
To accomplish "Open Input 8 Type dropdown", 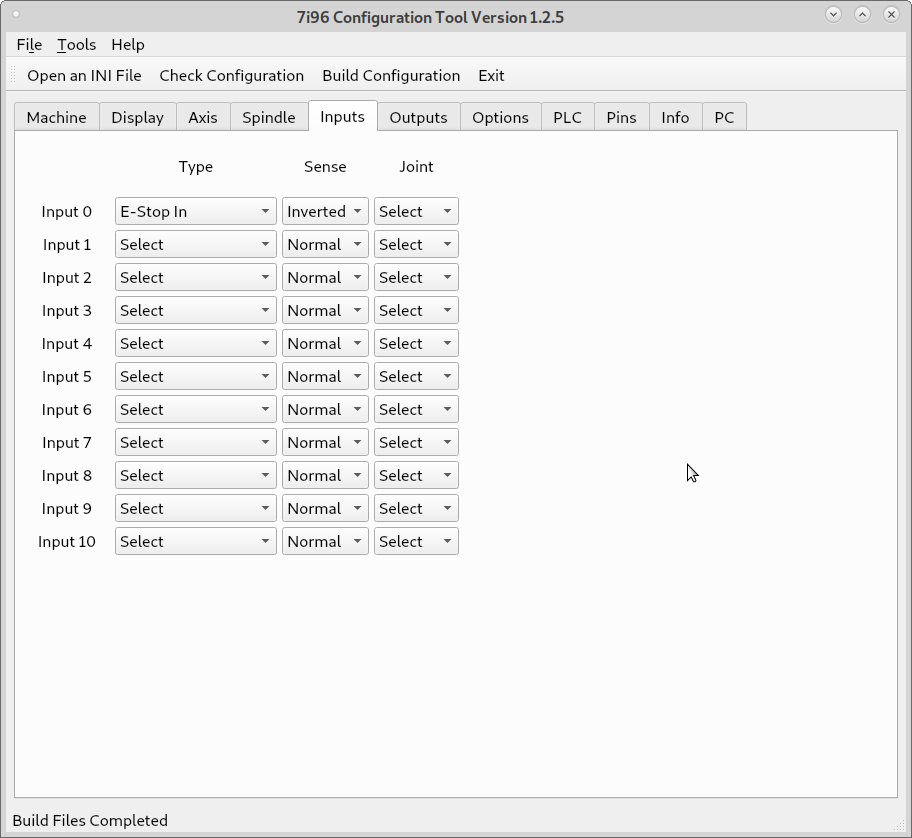I will click(195, 475).
